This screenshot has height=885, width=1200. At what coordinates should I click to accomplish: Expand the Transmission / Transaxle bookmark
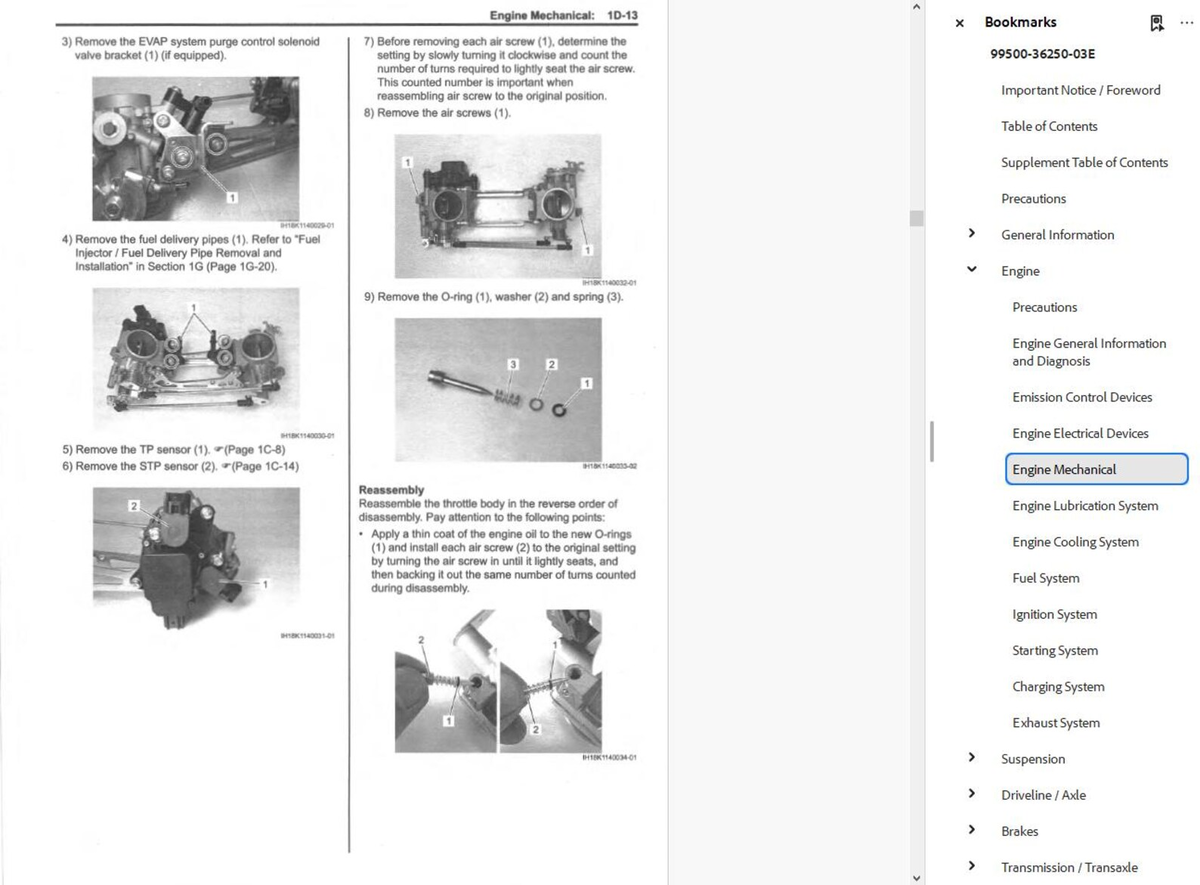coord(971,866)
